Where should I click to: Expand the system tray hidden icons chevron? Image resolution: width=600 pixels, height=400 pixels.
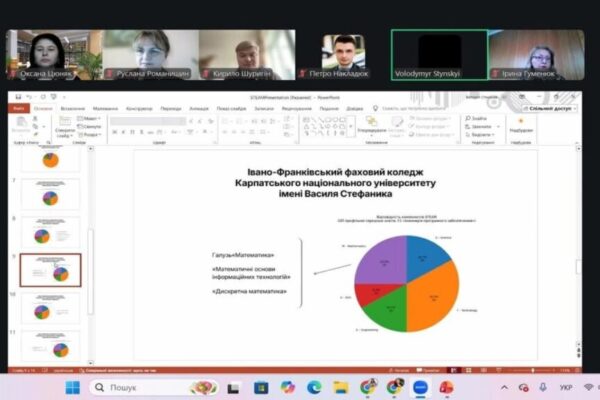(x=506, y=387)
